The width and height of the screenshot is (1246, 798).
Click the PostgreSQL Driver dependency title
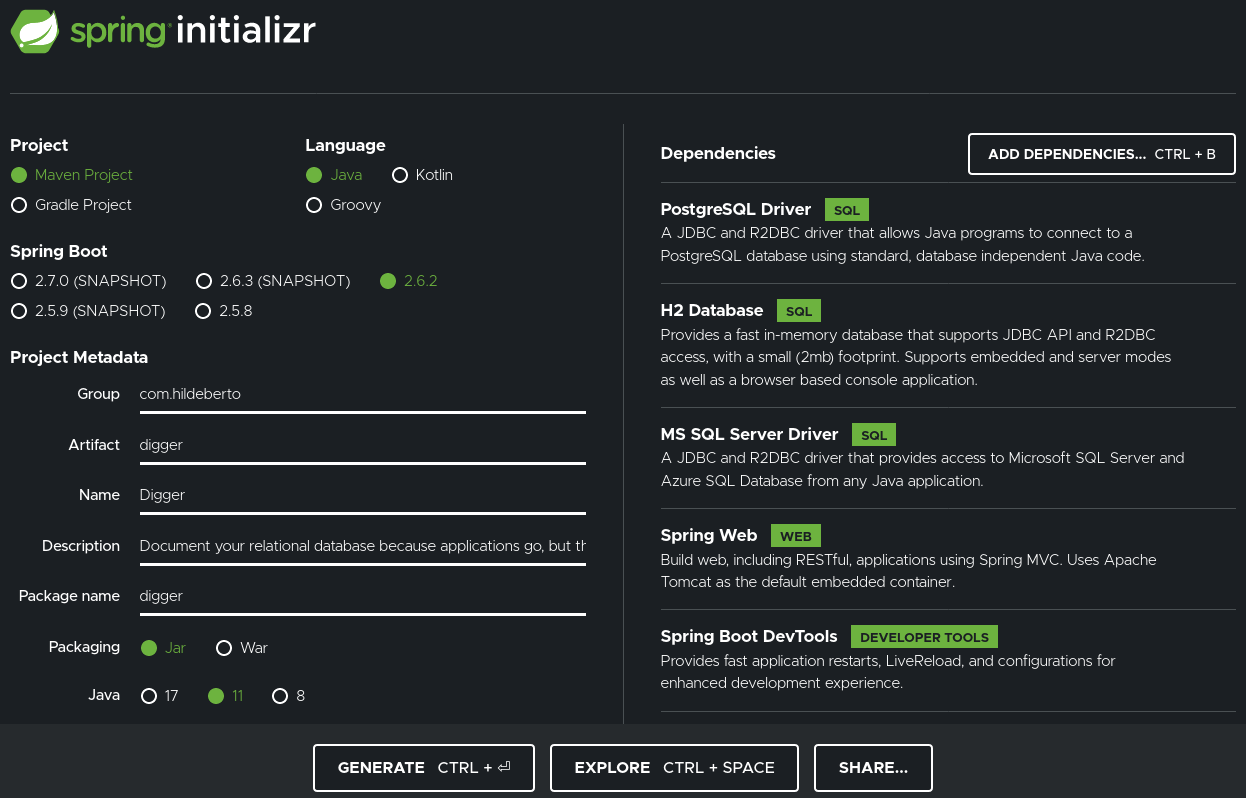tap(736, 210)
